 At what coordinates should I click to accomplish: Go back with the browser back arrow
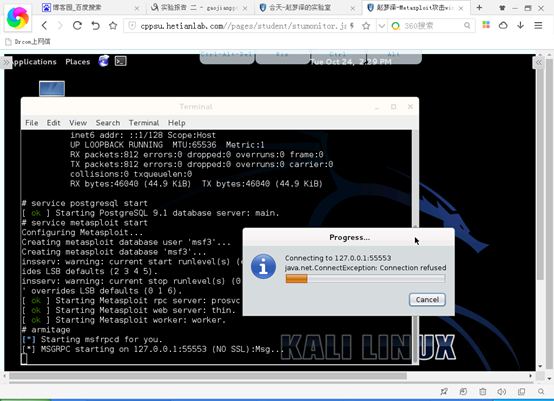[44, 25]
